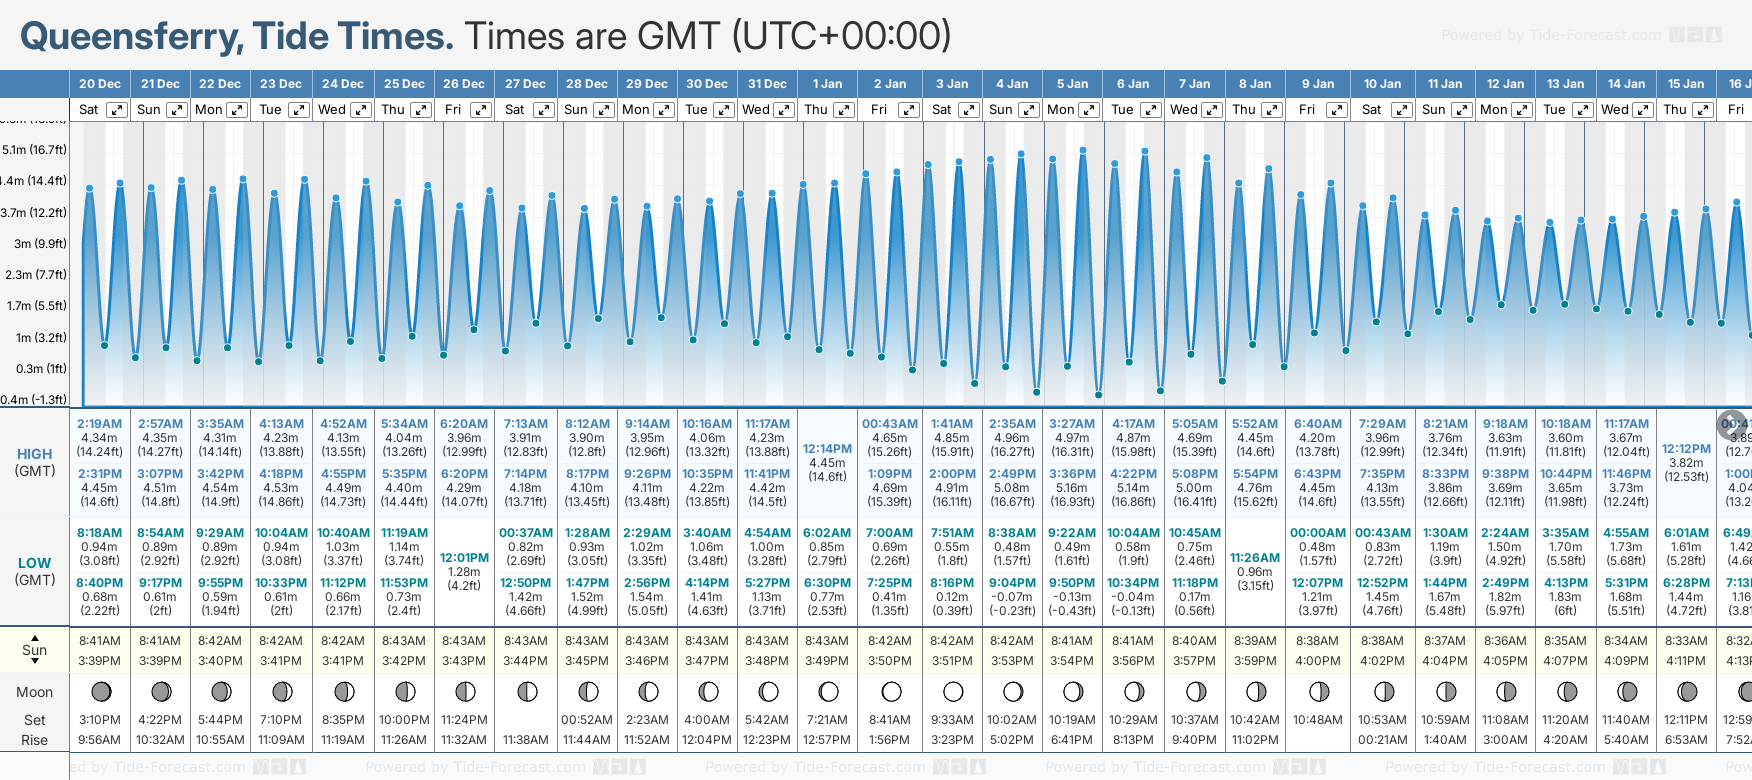Click expand icon for Thu 15 Jan
This screenshot has height=780, width=1752.
tap(1702, 110)
